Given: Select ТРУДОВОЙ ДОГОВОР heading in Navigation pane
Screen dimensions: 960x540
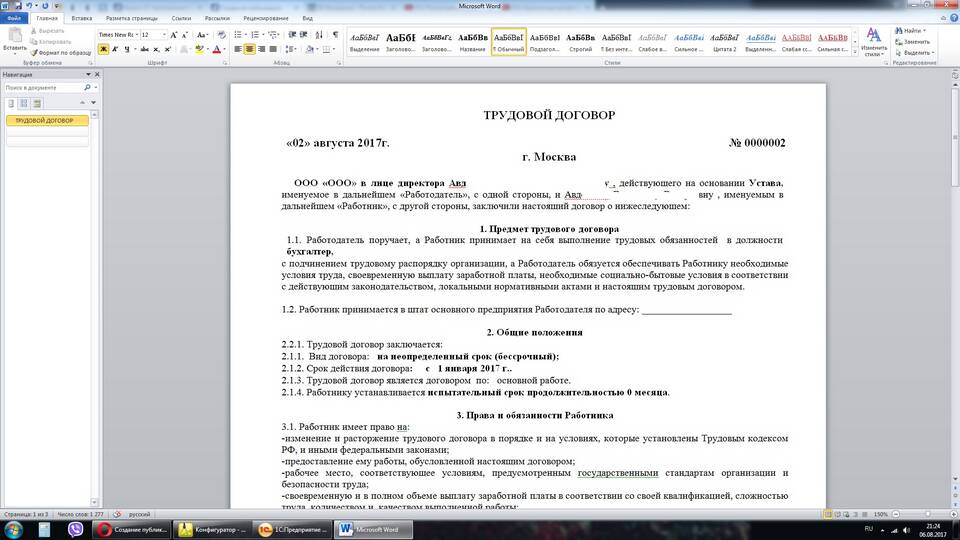Looking at the screenshot, I should [47, 121].
